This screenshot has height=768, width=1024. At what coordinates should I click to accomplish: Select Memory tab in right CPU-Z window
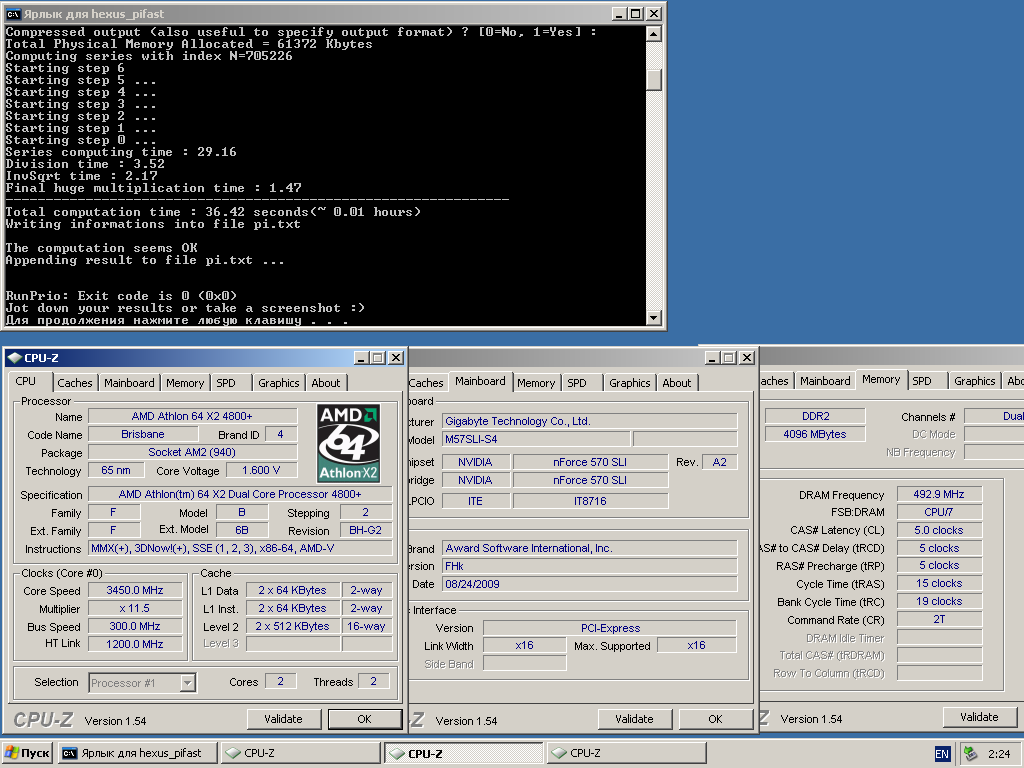point(881,379)
